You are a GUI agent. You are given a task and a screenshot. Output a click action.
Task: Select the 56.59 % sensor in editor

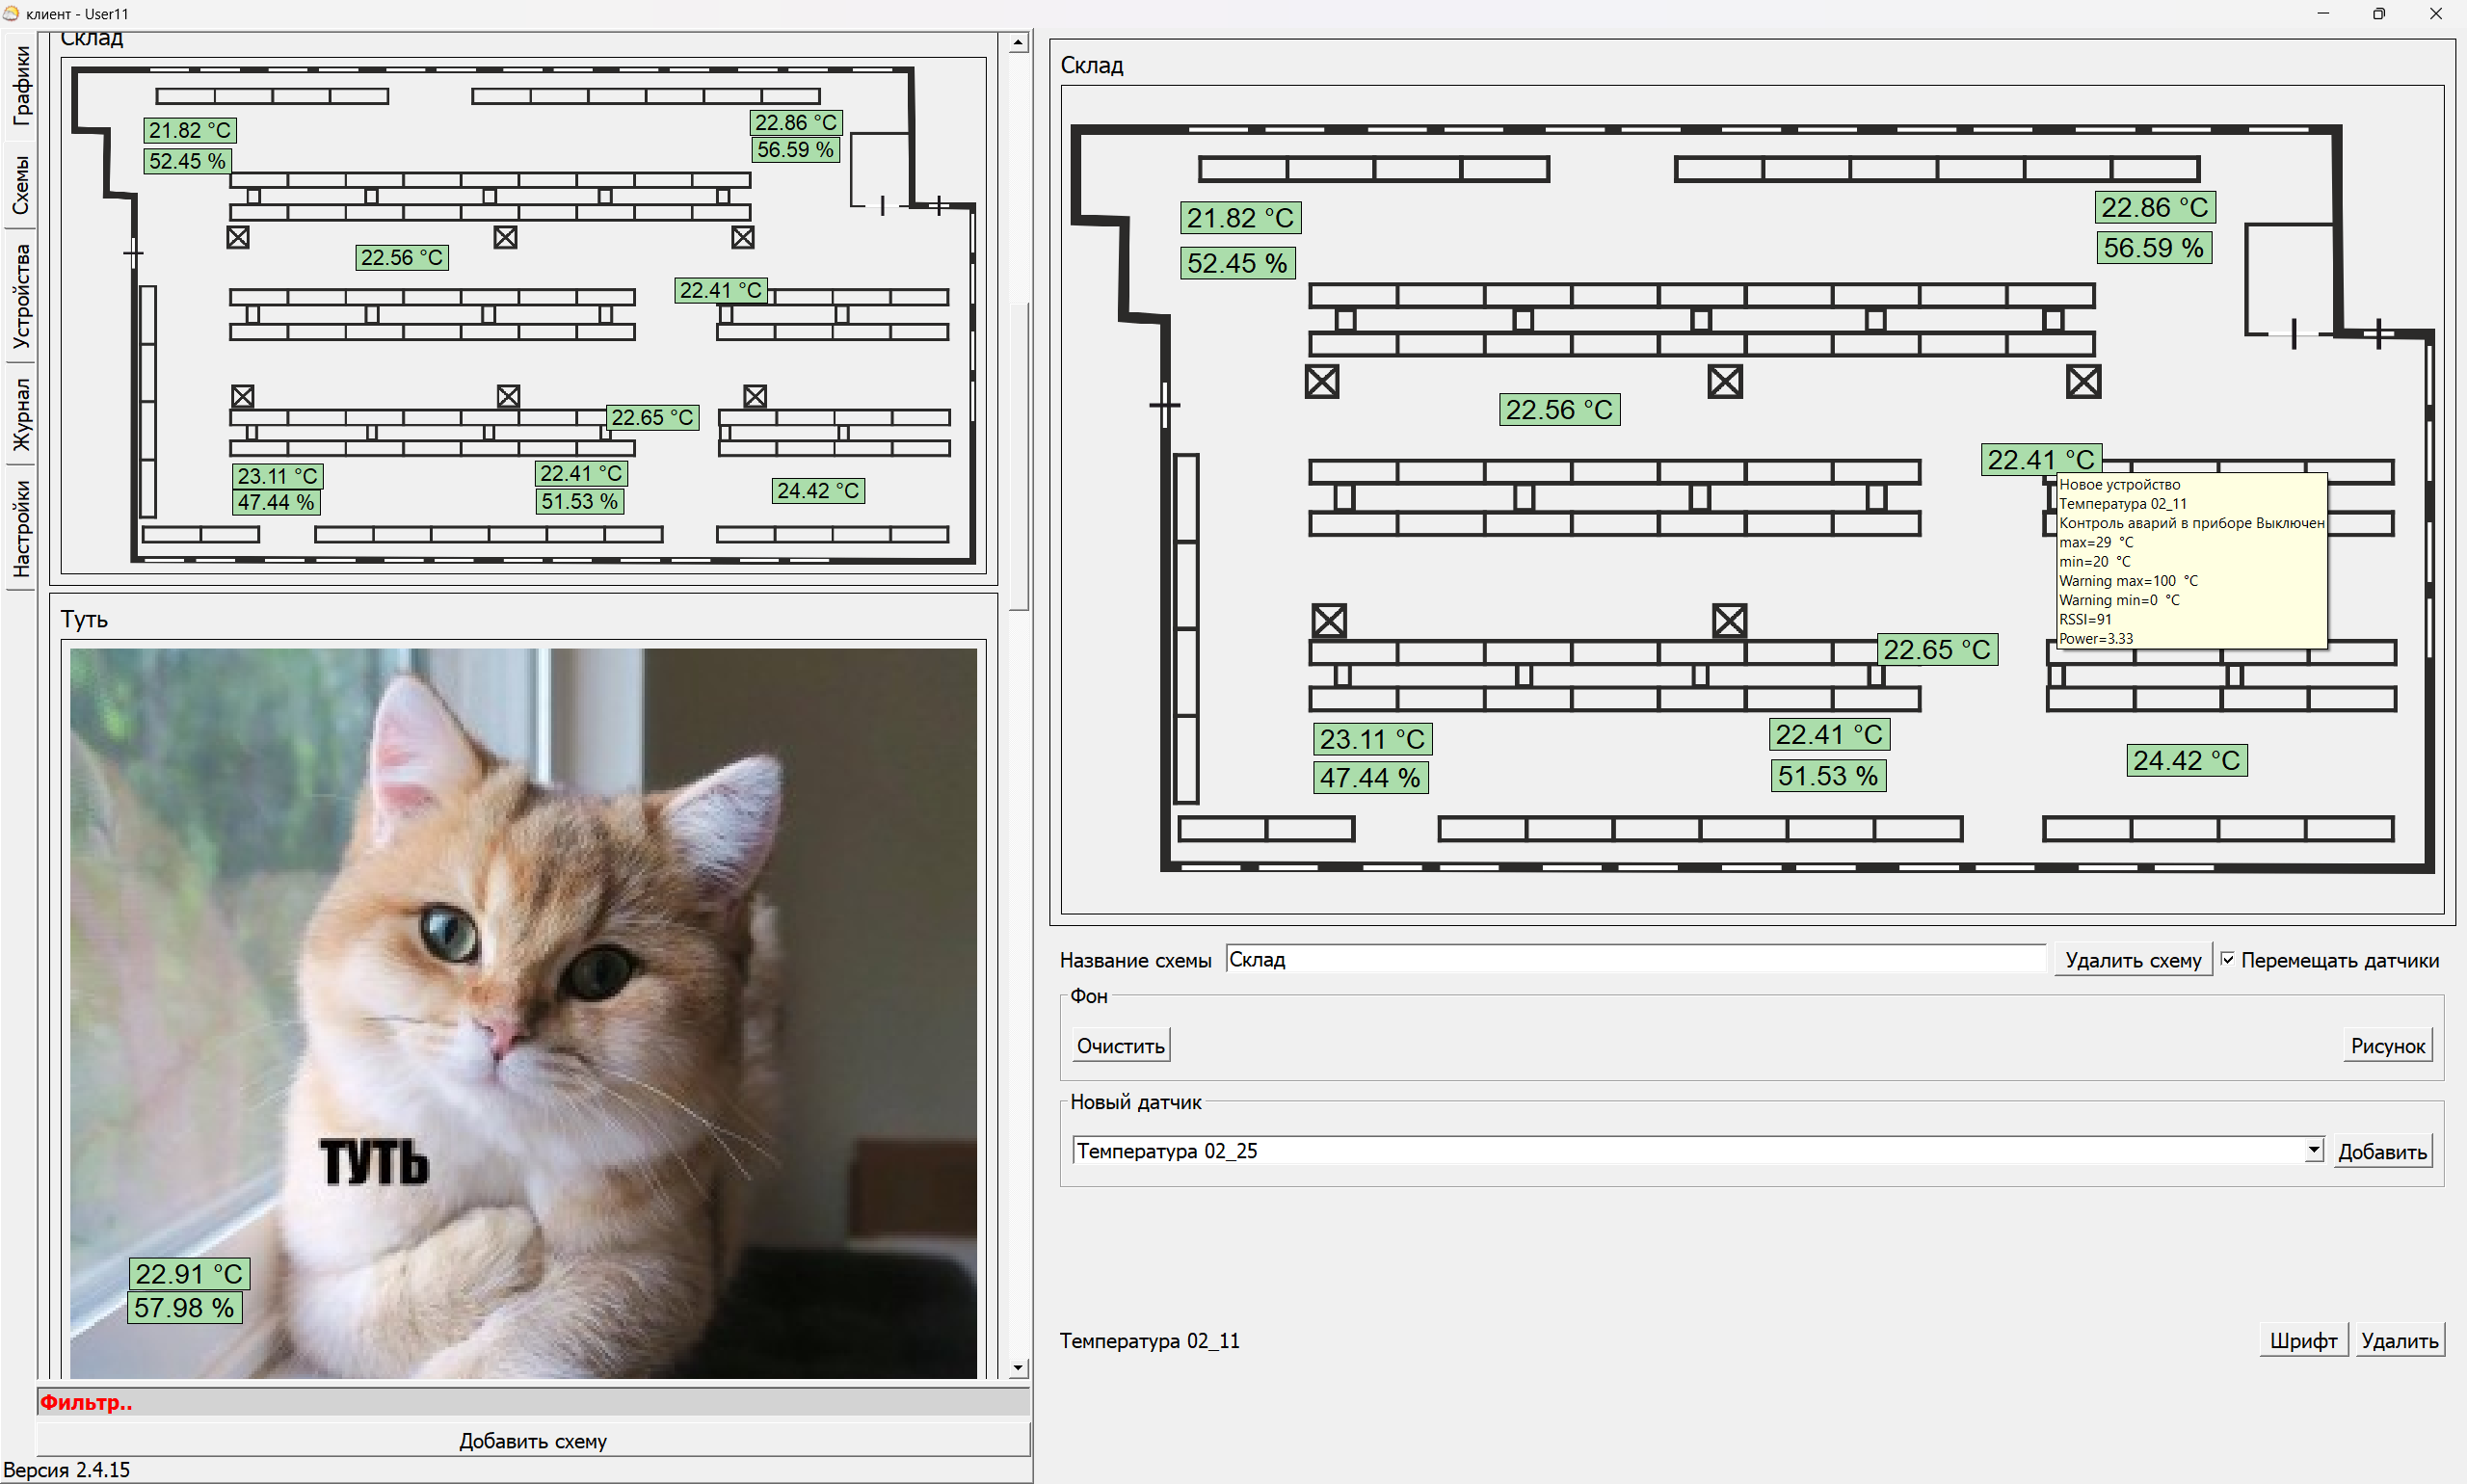pyautogui.click(x=2153, y=247)
